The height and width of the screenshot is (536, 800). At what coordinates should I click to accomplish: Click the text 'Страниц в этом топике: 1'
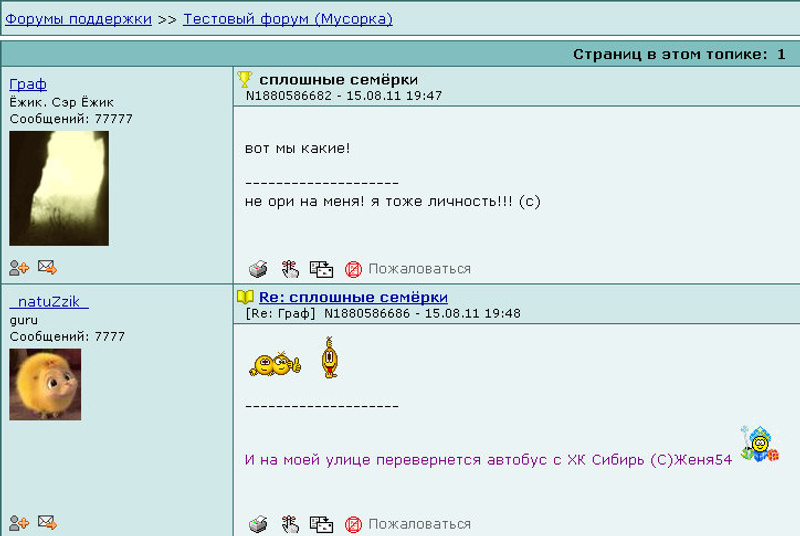(679, 54)
